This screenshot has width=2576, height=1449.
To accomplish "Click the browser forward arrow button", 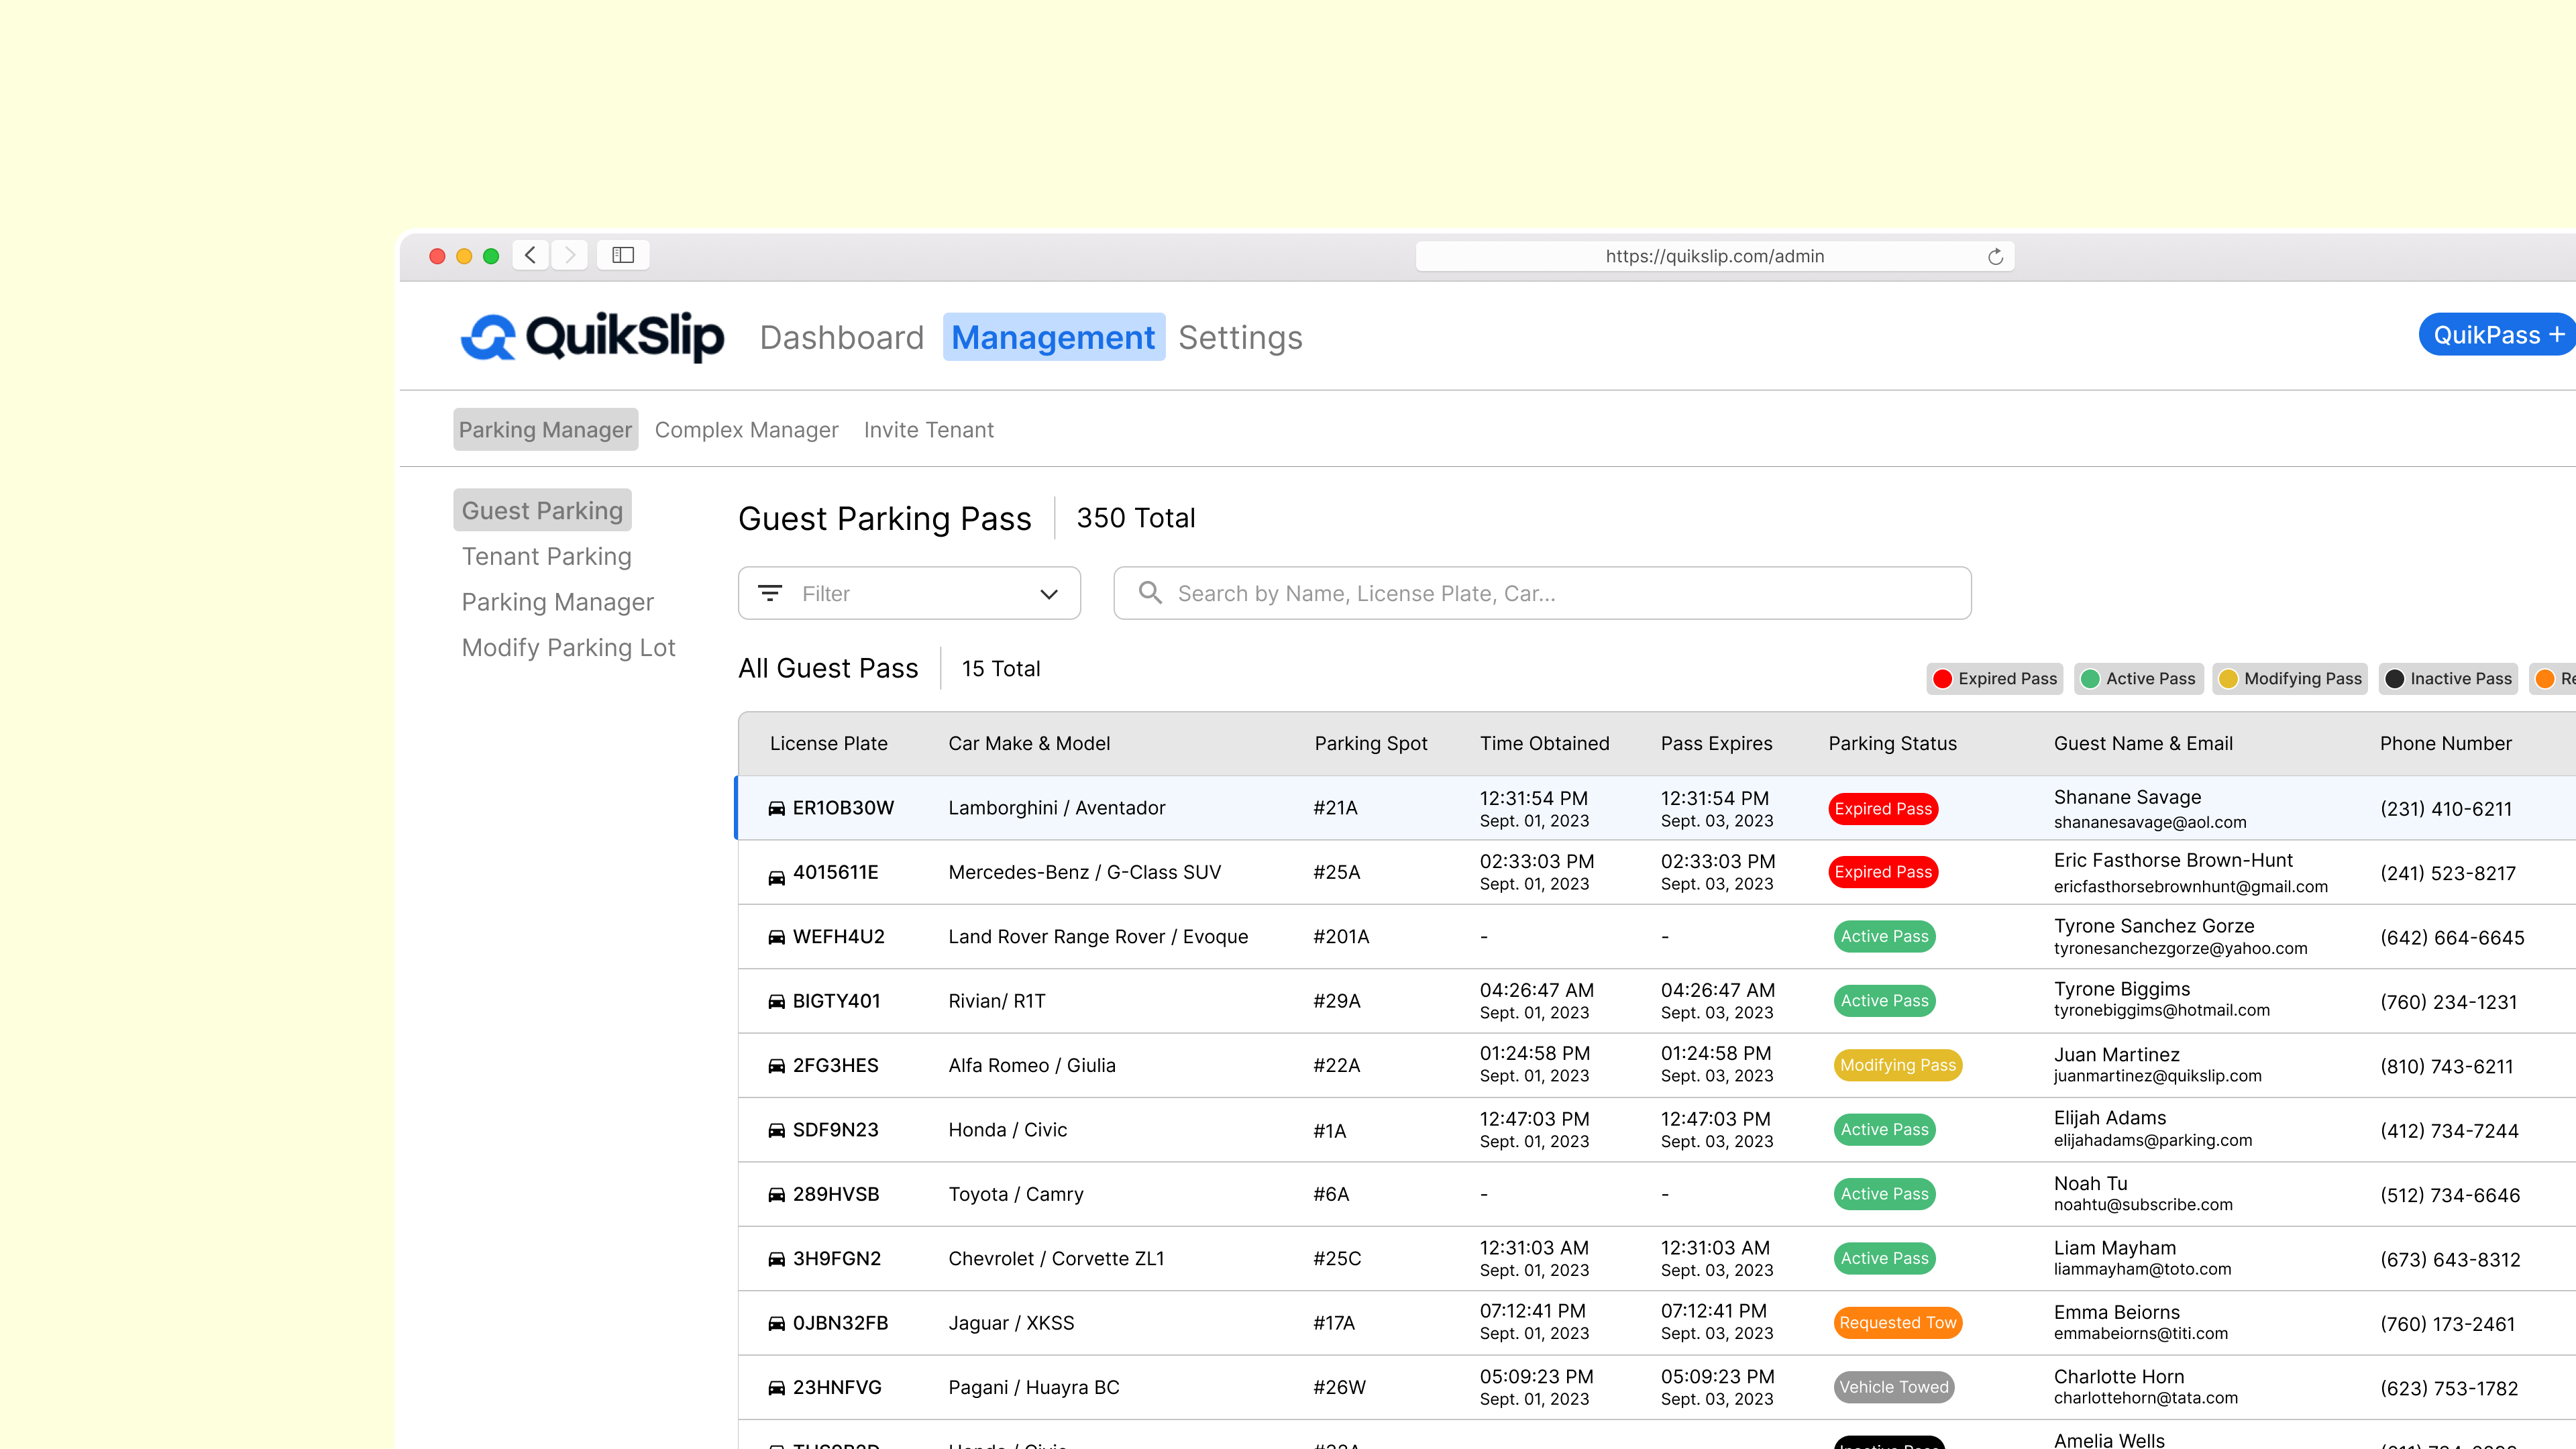I will (x=570, y=255).
